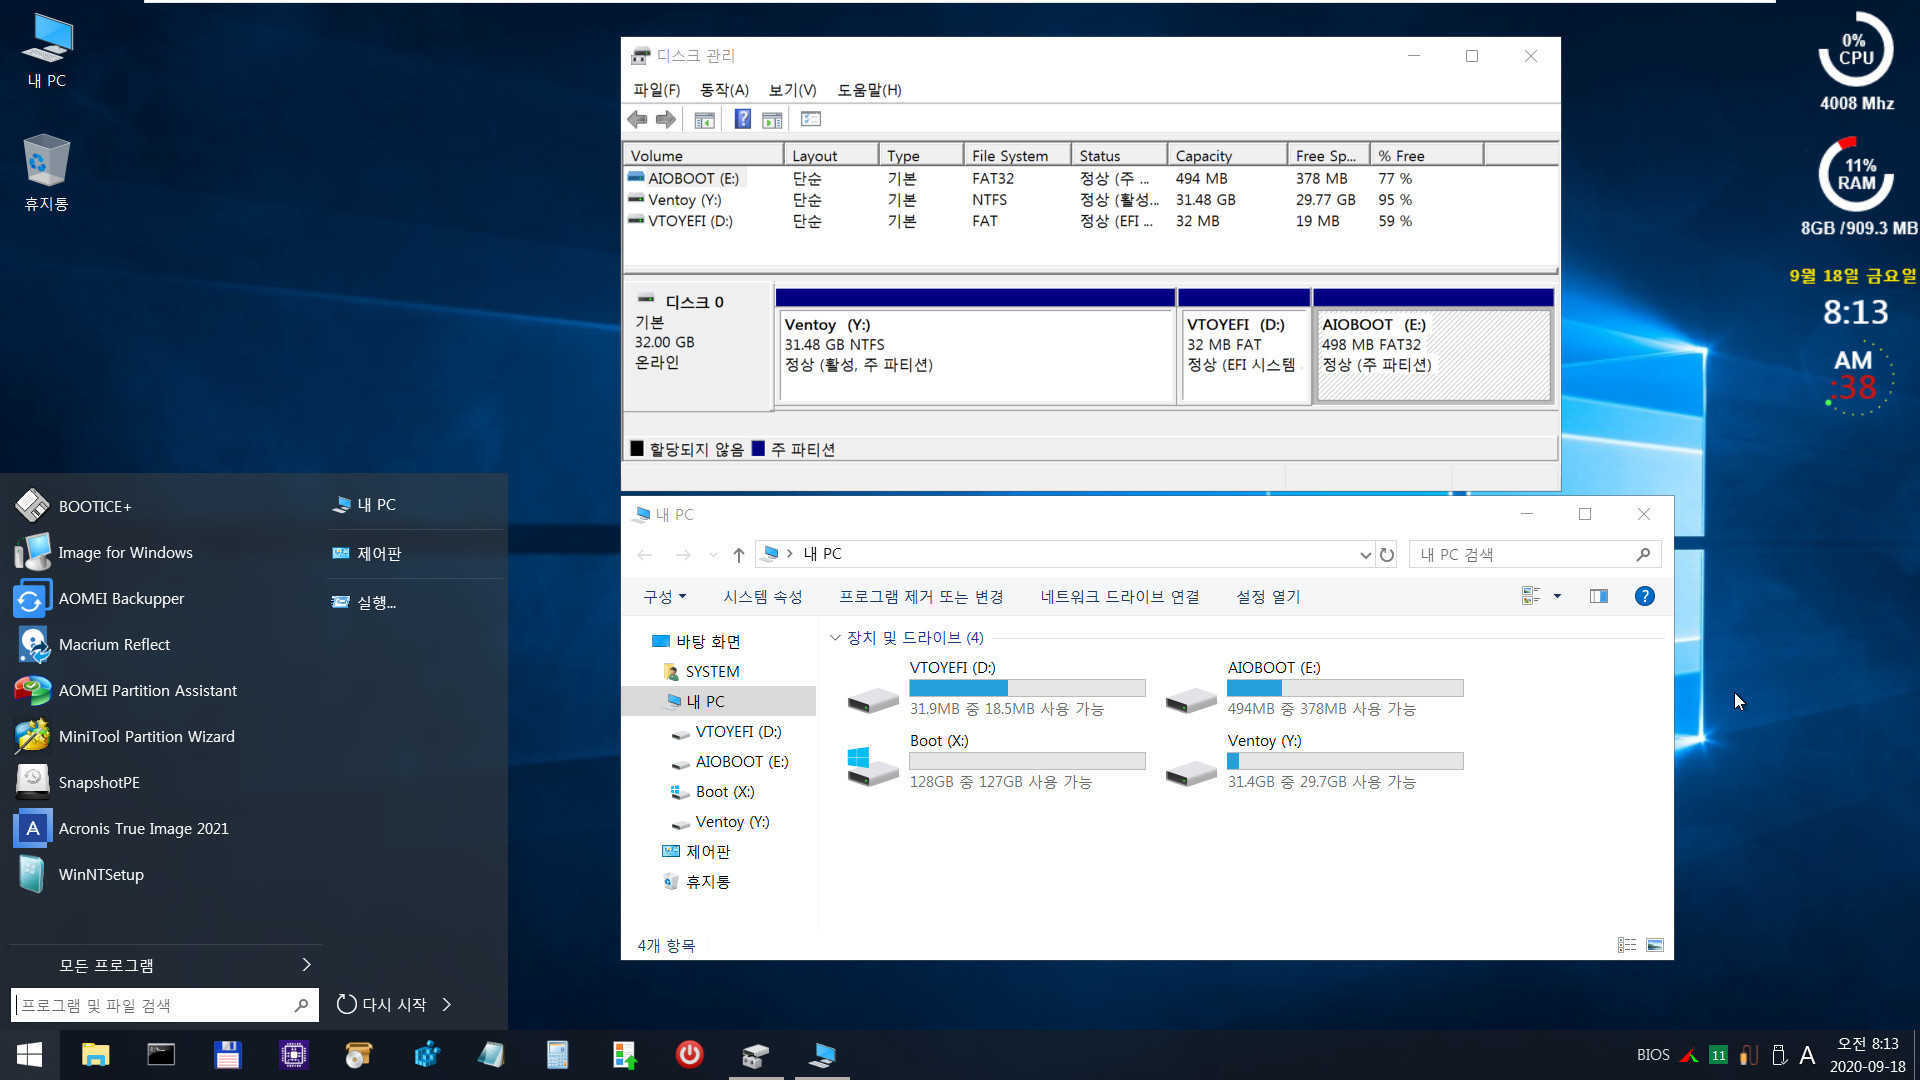Click 설정 열기 in Explorer
Viewport: 1920px width, 1080px height.
pos(1268,597)
